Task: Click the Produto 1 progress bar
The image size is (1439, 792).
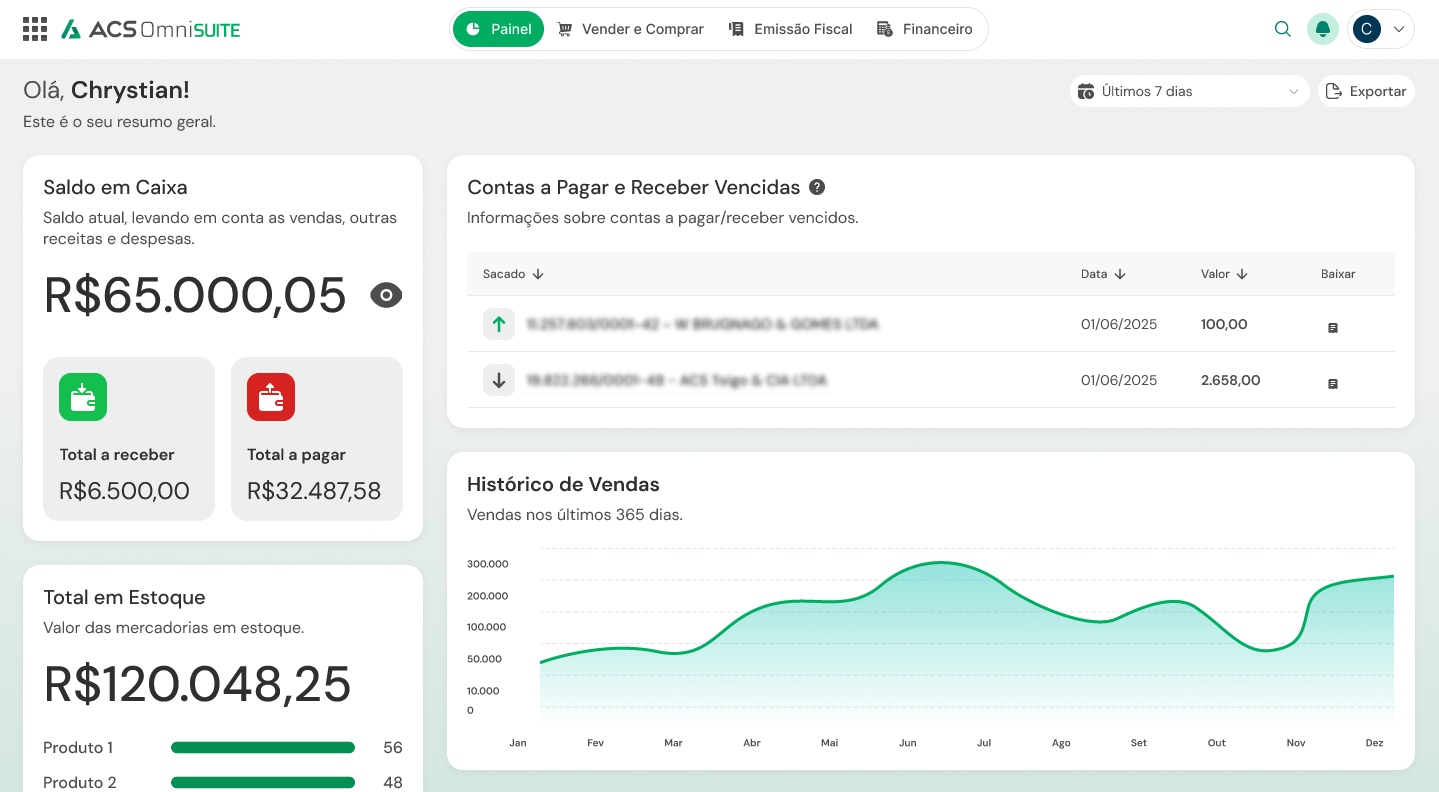Action: (262, 747)
